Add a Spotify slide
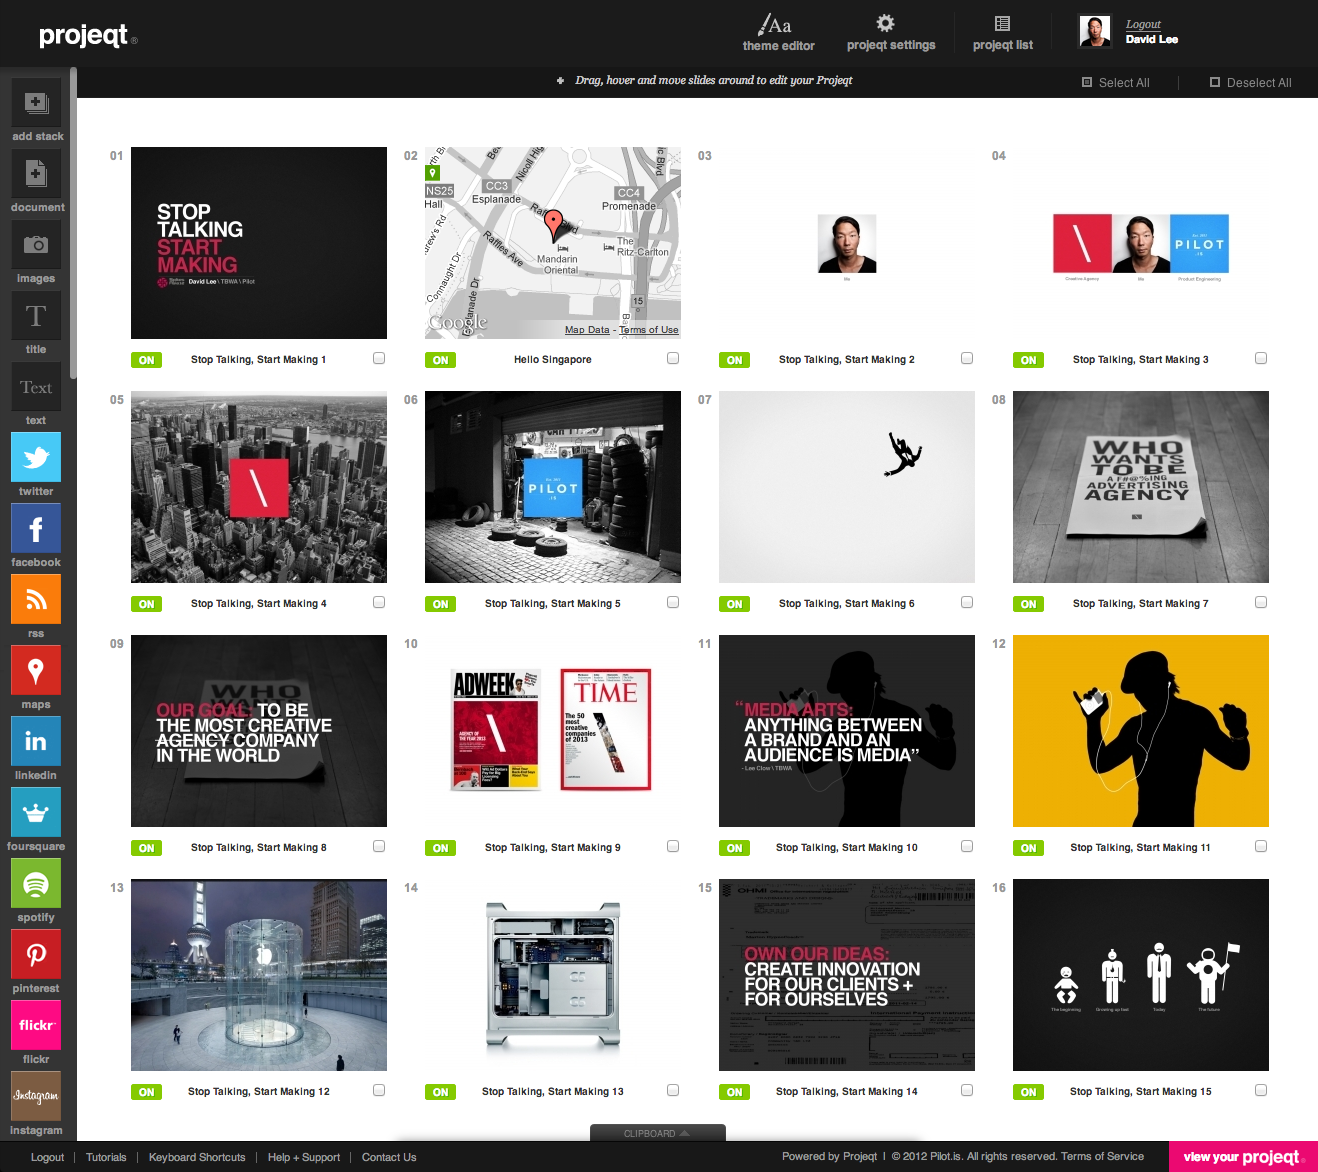This screenshot has height=1172, width=1318. click(36, 884)
